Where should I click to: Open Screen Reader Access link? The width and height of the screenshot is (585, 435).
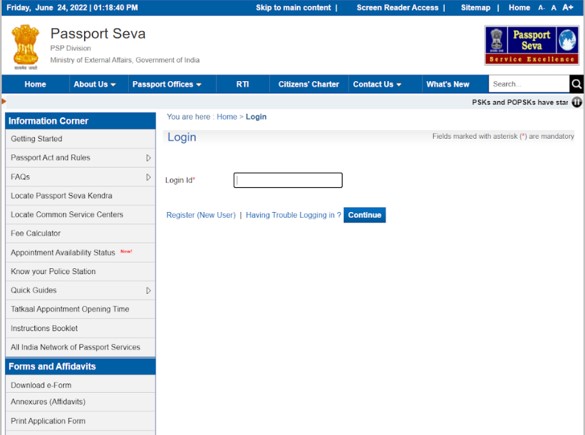[397, 8]
